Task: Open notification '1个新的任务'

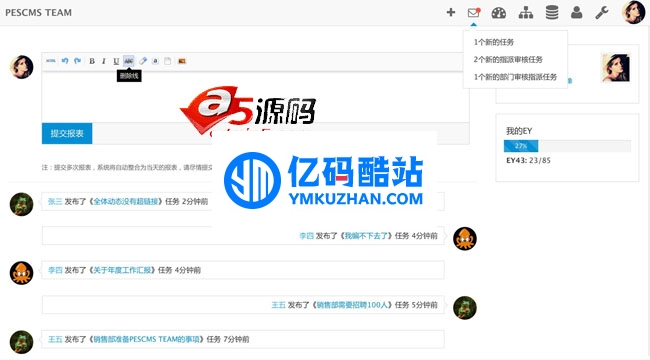Action: [x=494, y=42]
